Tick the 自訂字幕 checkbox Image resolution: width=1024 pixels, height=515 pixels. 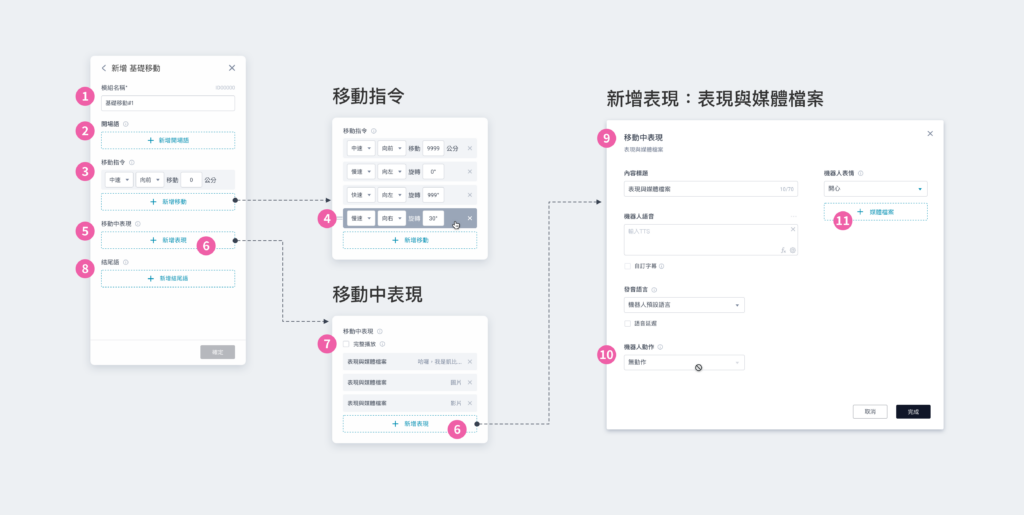coord(628,266)
